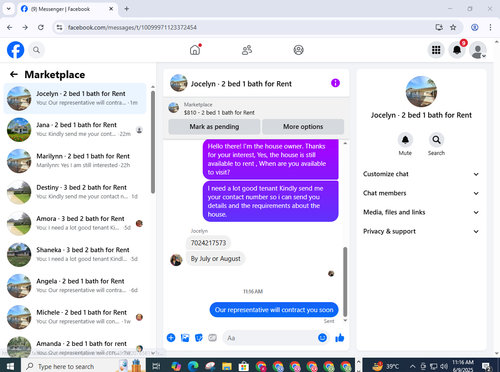The height and width of the screenshot is (372, 500).
Task: Open notifications bell with red badge
Action: [457, 50]
